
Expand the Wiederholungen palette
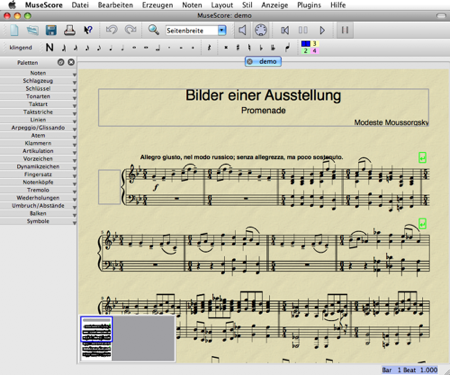[x=38, y=198]
